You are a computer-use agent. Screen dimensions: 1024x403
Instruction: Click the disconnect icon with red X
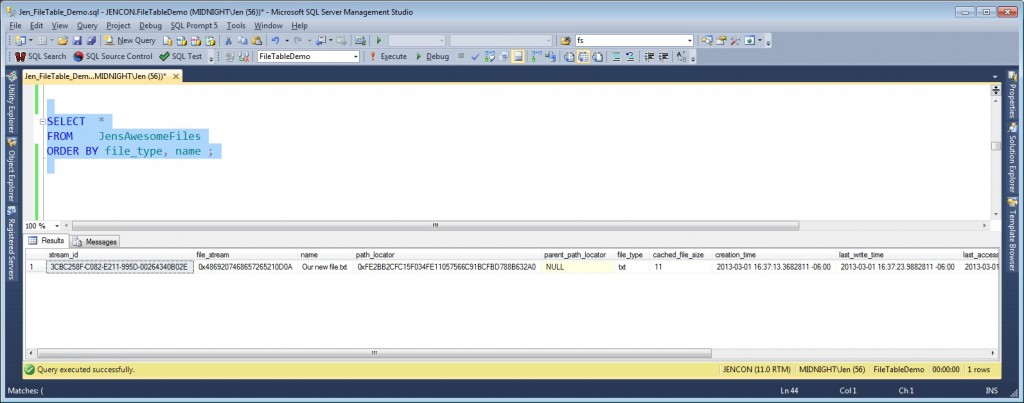(244, 57)
